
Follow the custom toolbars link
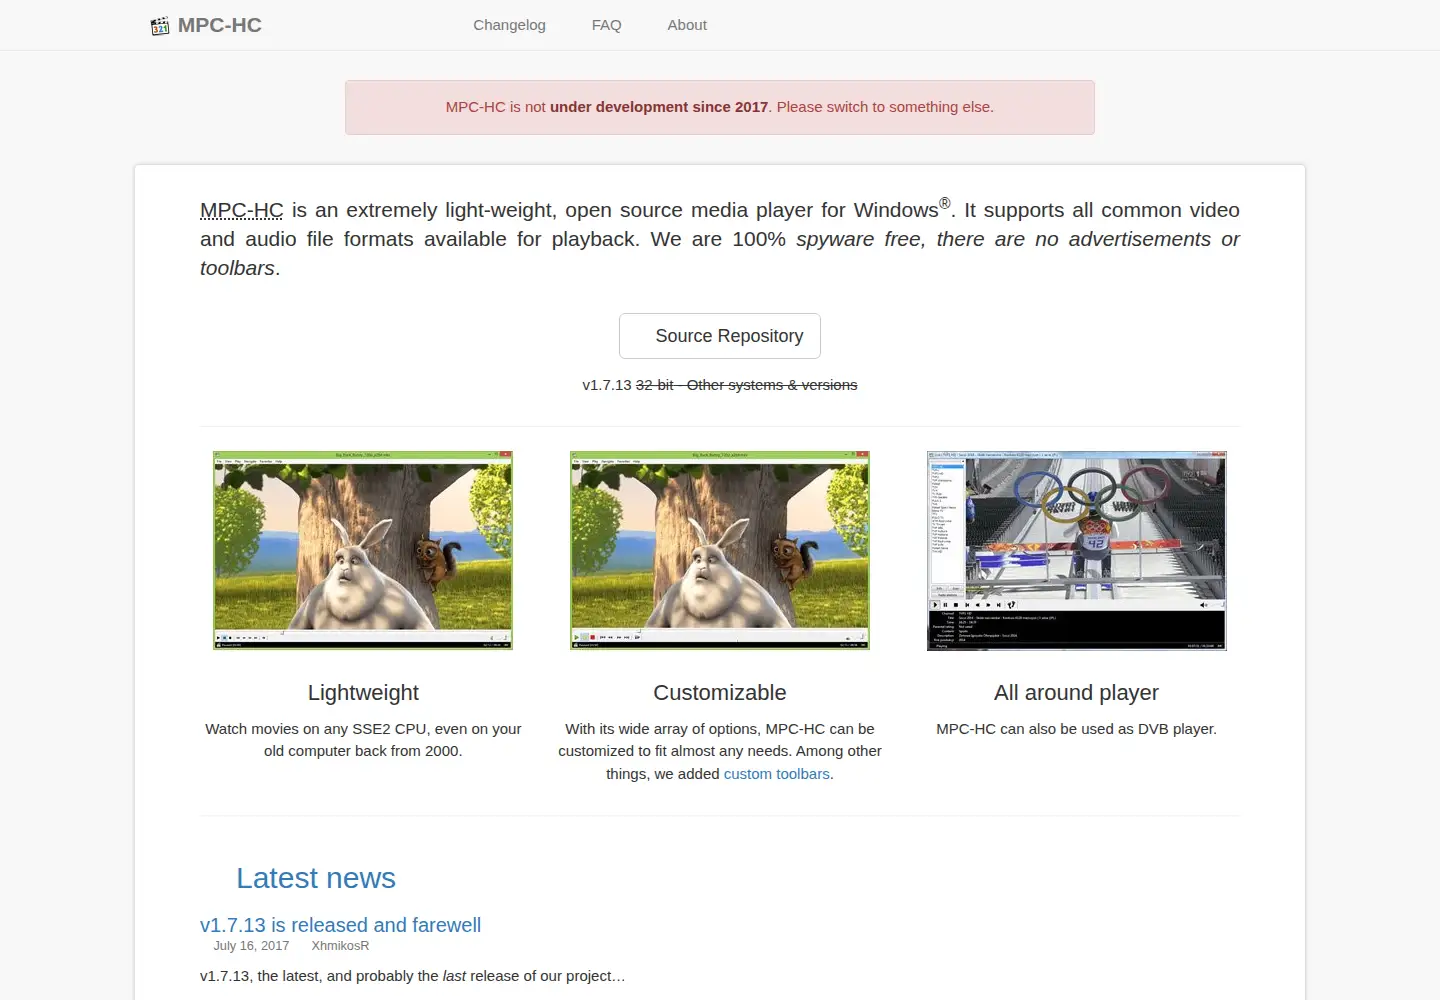tap(777, 774)
